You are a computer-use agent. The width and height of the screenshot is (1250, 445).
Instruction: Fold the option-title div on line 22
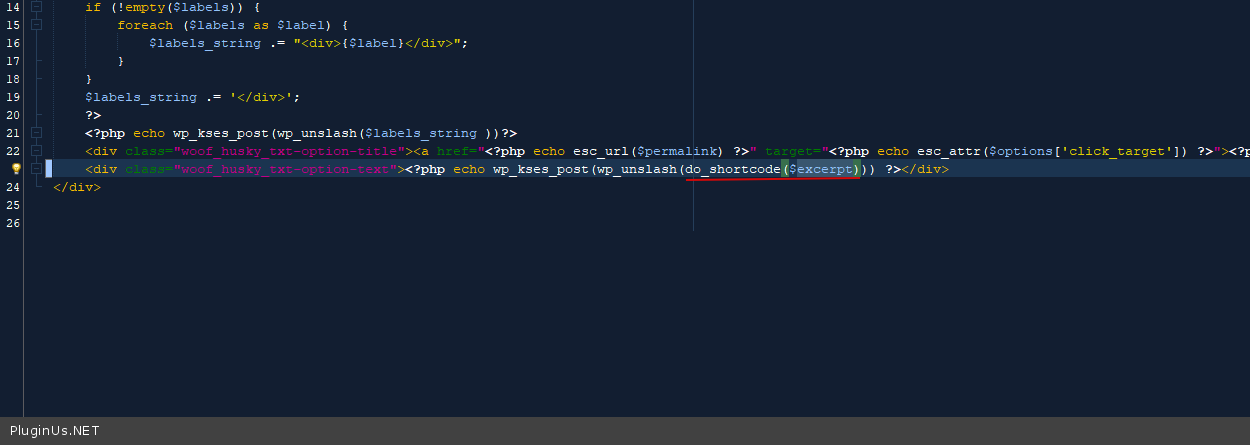coord(36,151)
